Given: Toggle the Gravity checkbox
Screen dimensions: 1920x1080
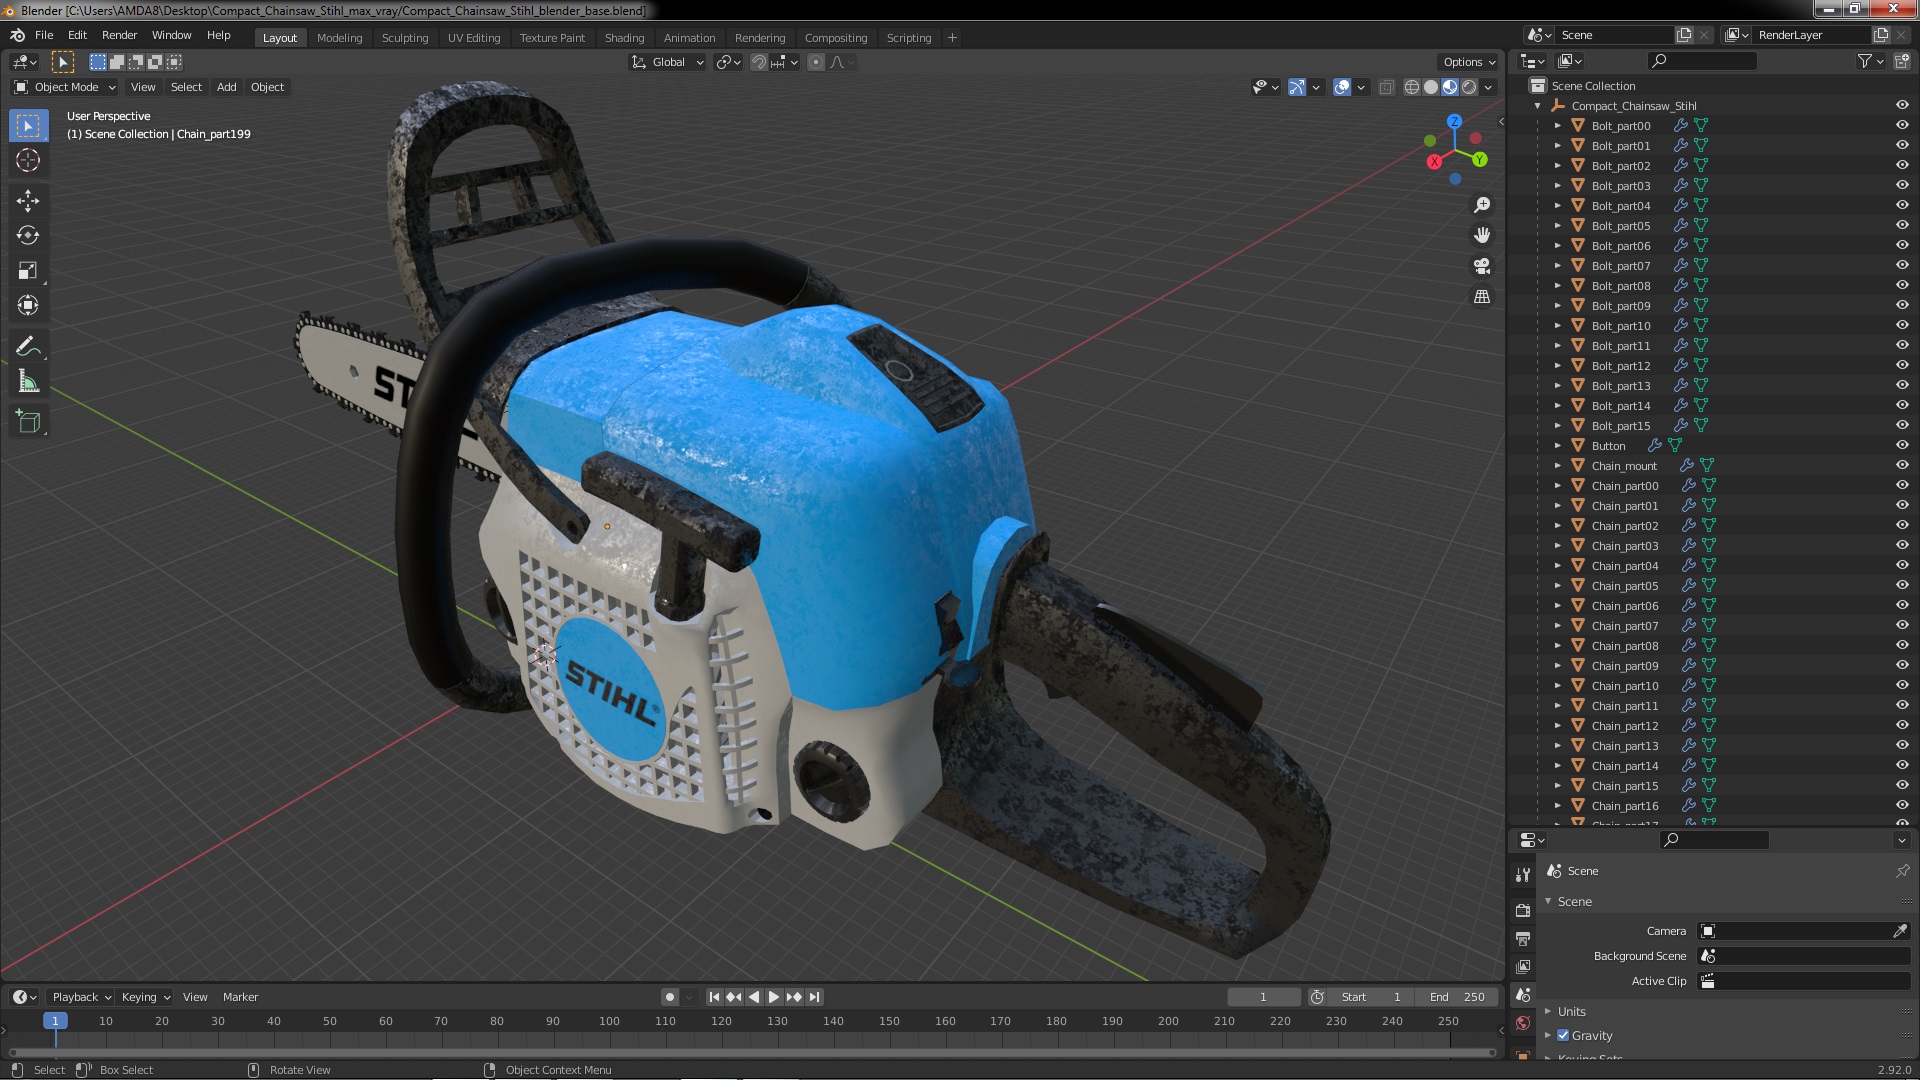Looking at the screenshot, I should tap(1563, 1035).
